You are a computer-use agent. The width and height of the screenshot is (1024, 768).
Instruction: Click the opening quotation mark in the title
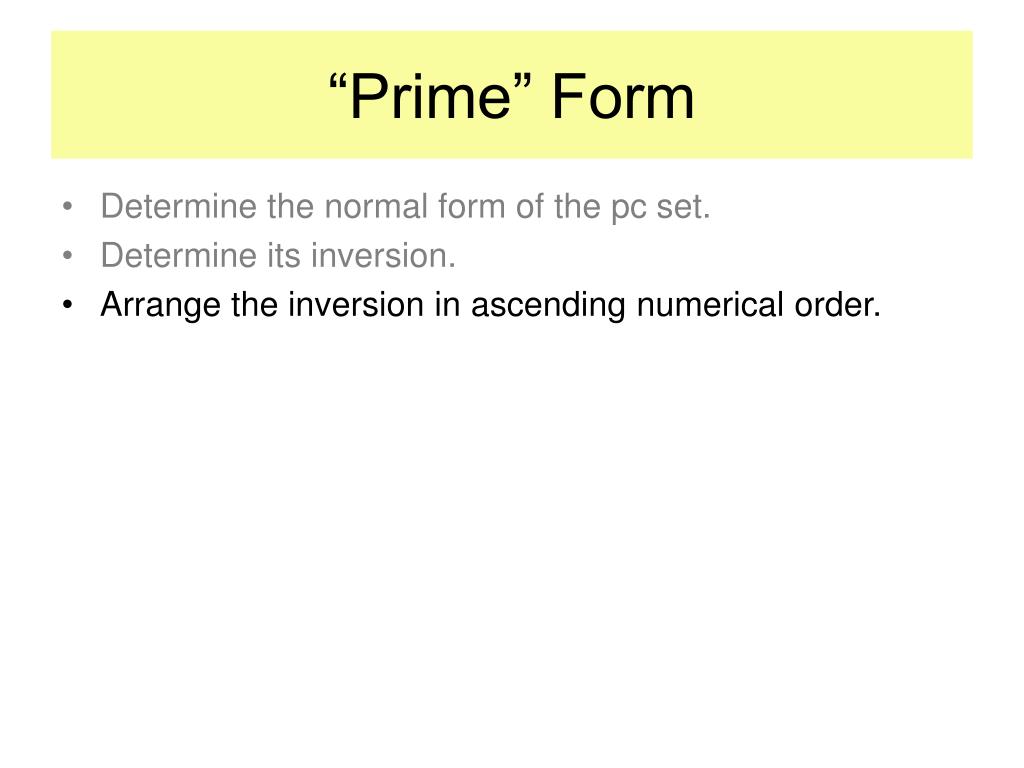click(337, 83)
